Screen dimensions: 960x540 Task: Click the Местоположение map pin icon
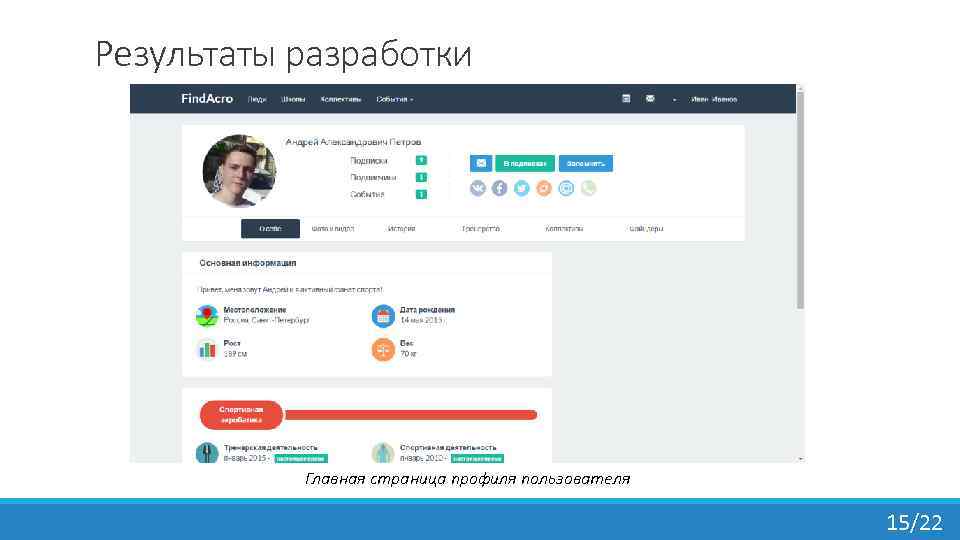click(x=207, y=316)
